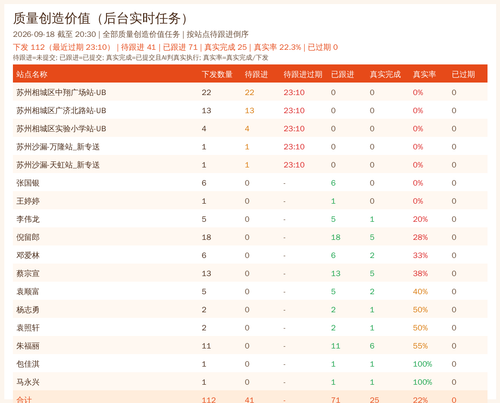Click the 真实完成 column header
This screenshot has width=500, height=403.
[385, 74]
